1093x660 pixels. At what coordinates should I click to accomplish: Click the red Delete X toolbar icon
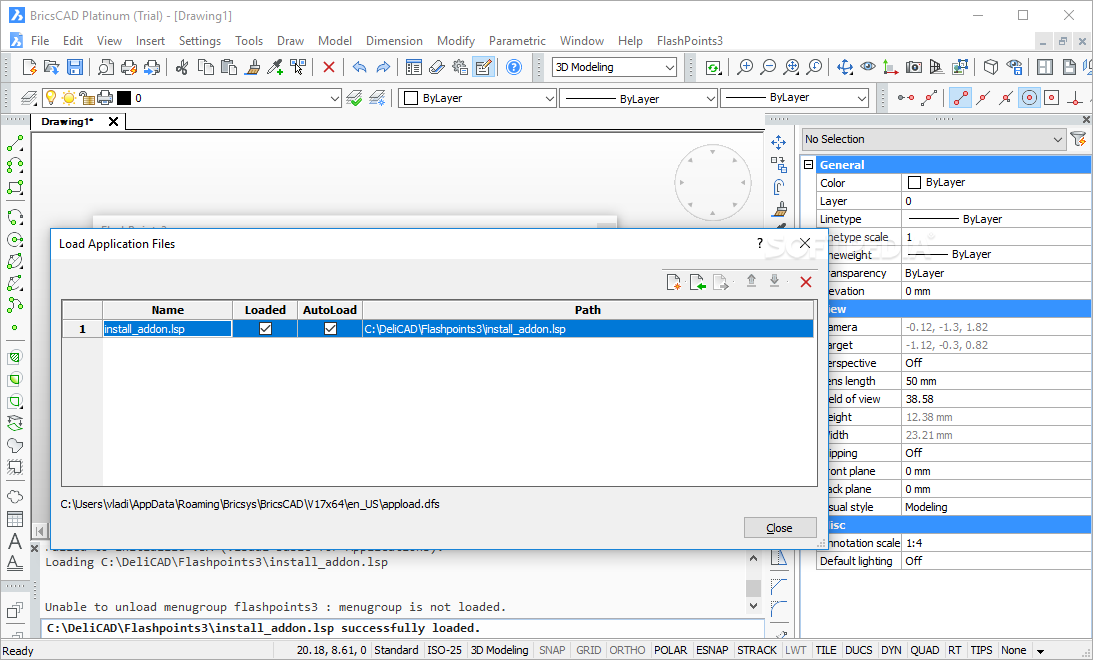click(x=329, y=68)
